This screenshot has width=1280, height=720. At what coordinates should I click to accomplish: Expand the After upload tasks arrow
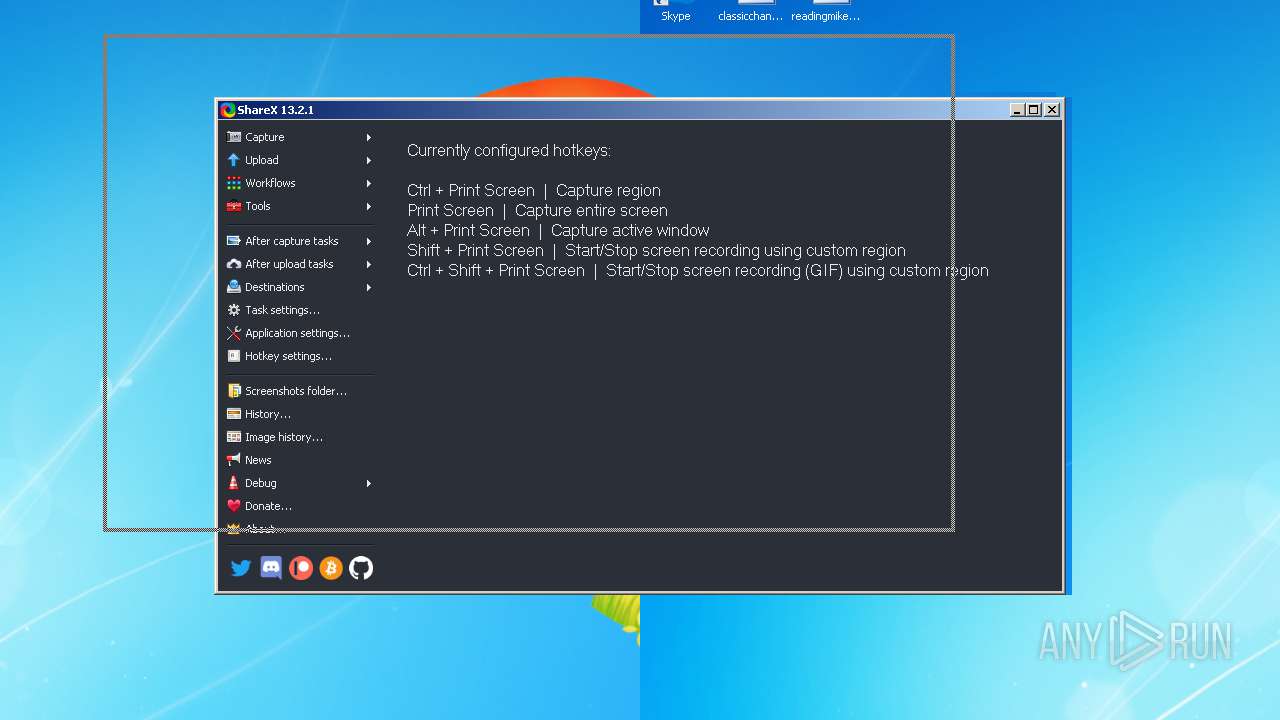tap(369, 264)
